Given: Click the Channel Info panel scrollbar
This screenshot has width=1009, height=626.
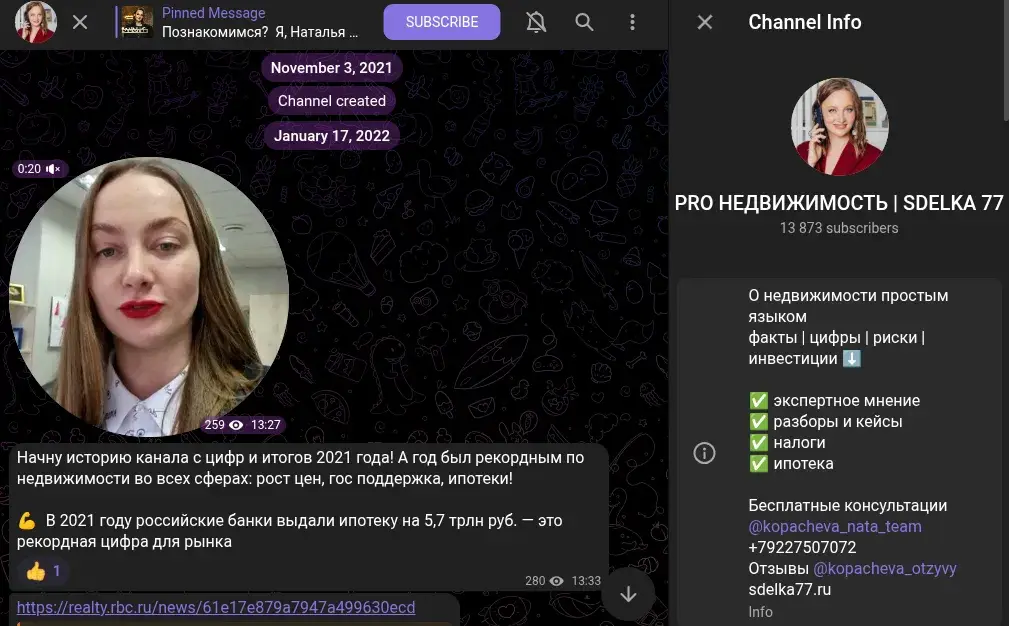Looking at the screenshot, I should 1006,60.
